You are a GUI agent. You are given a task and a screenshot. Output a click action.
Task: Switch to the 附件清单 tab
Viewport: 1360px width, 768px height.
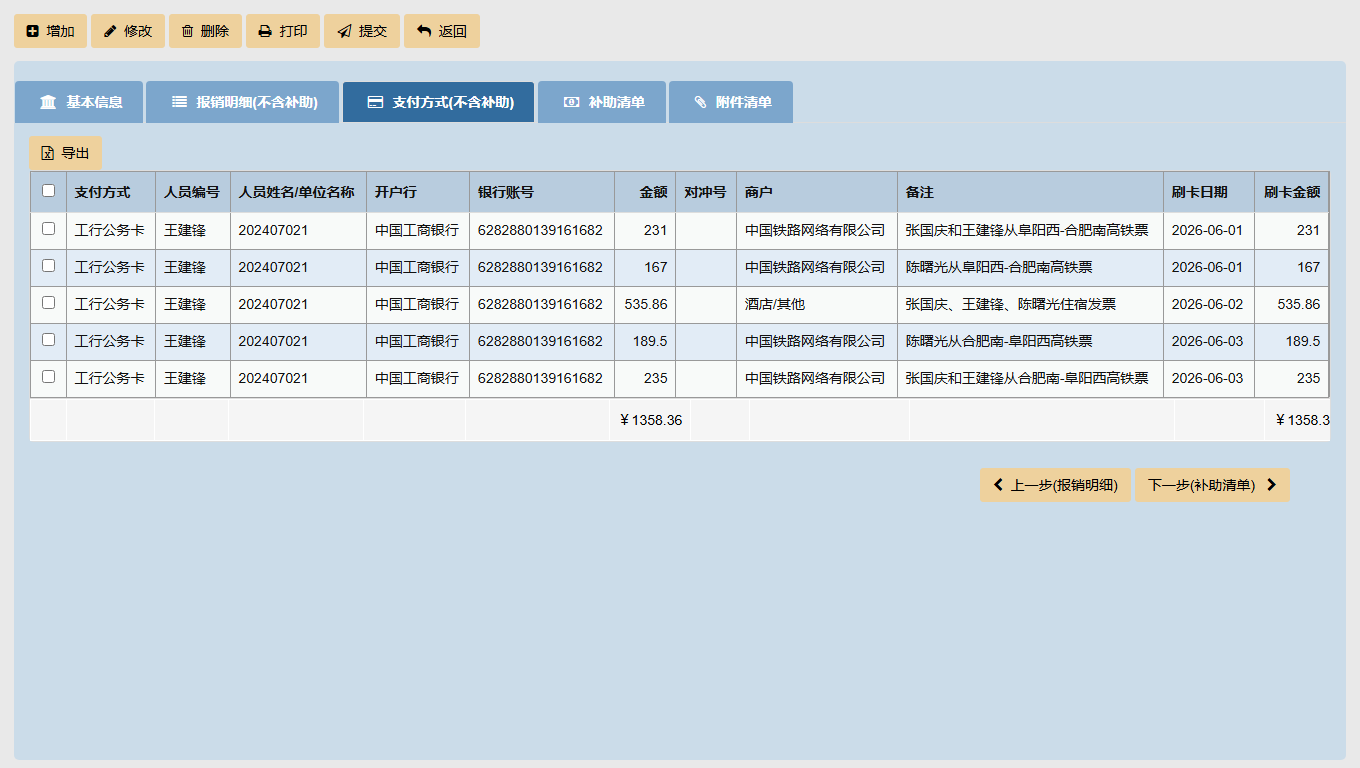(x=731, y=102)
